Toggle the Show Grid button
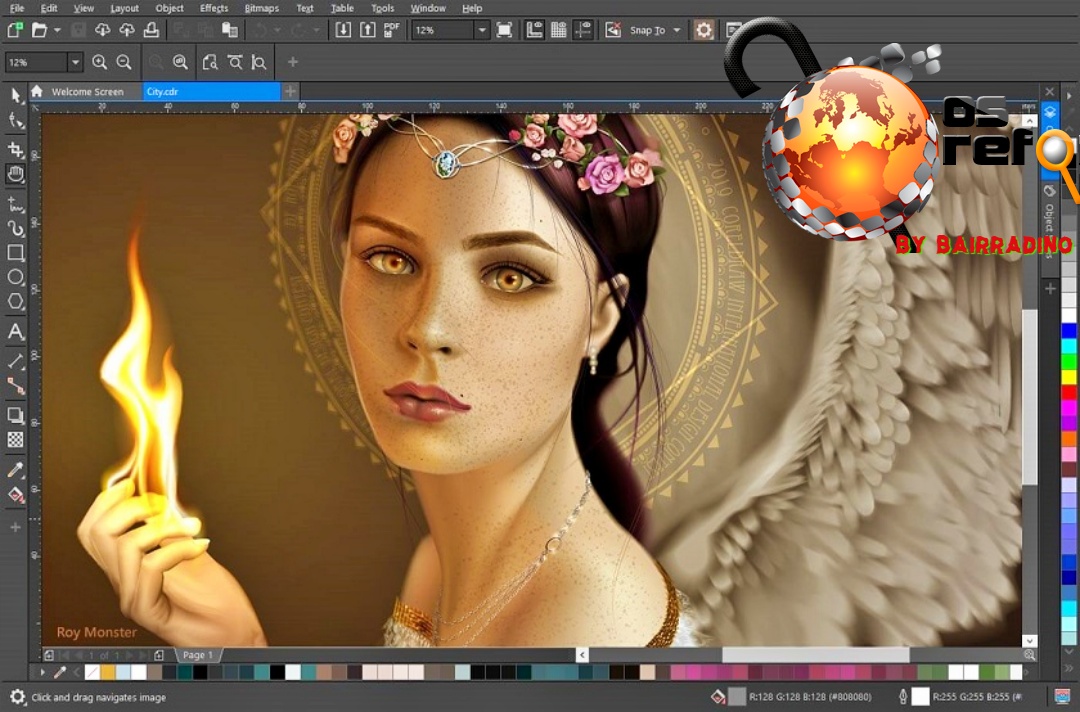Image resolution: width=1080 pixels, height=712 pixels. [559, 30]
